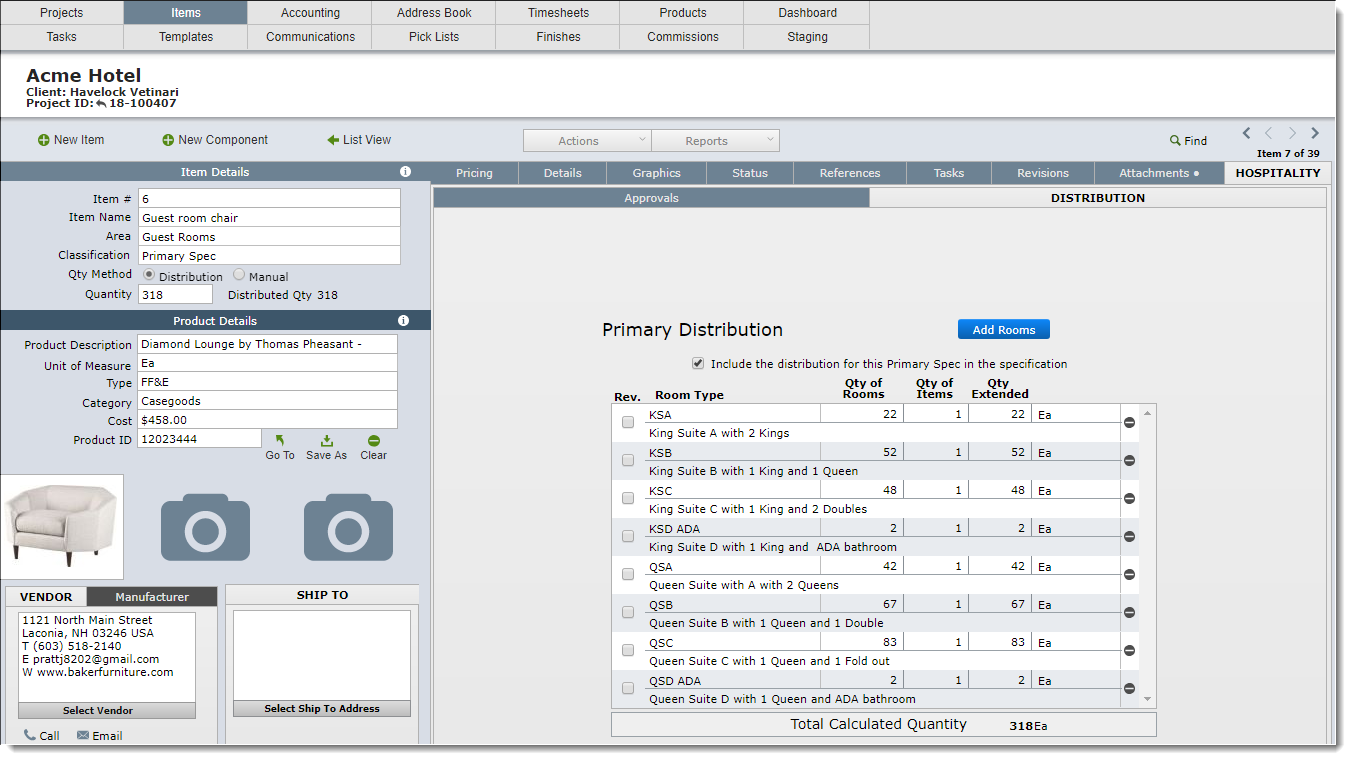Click the Quantity input field

coord(175,295)
